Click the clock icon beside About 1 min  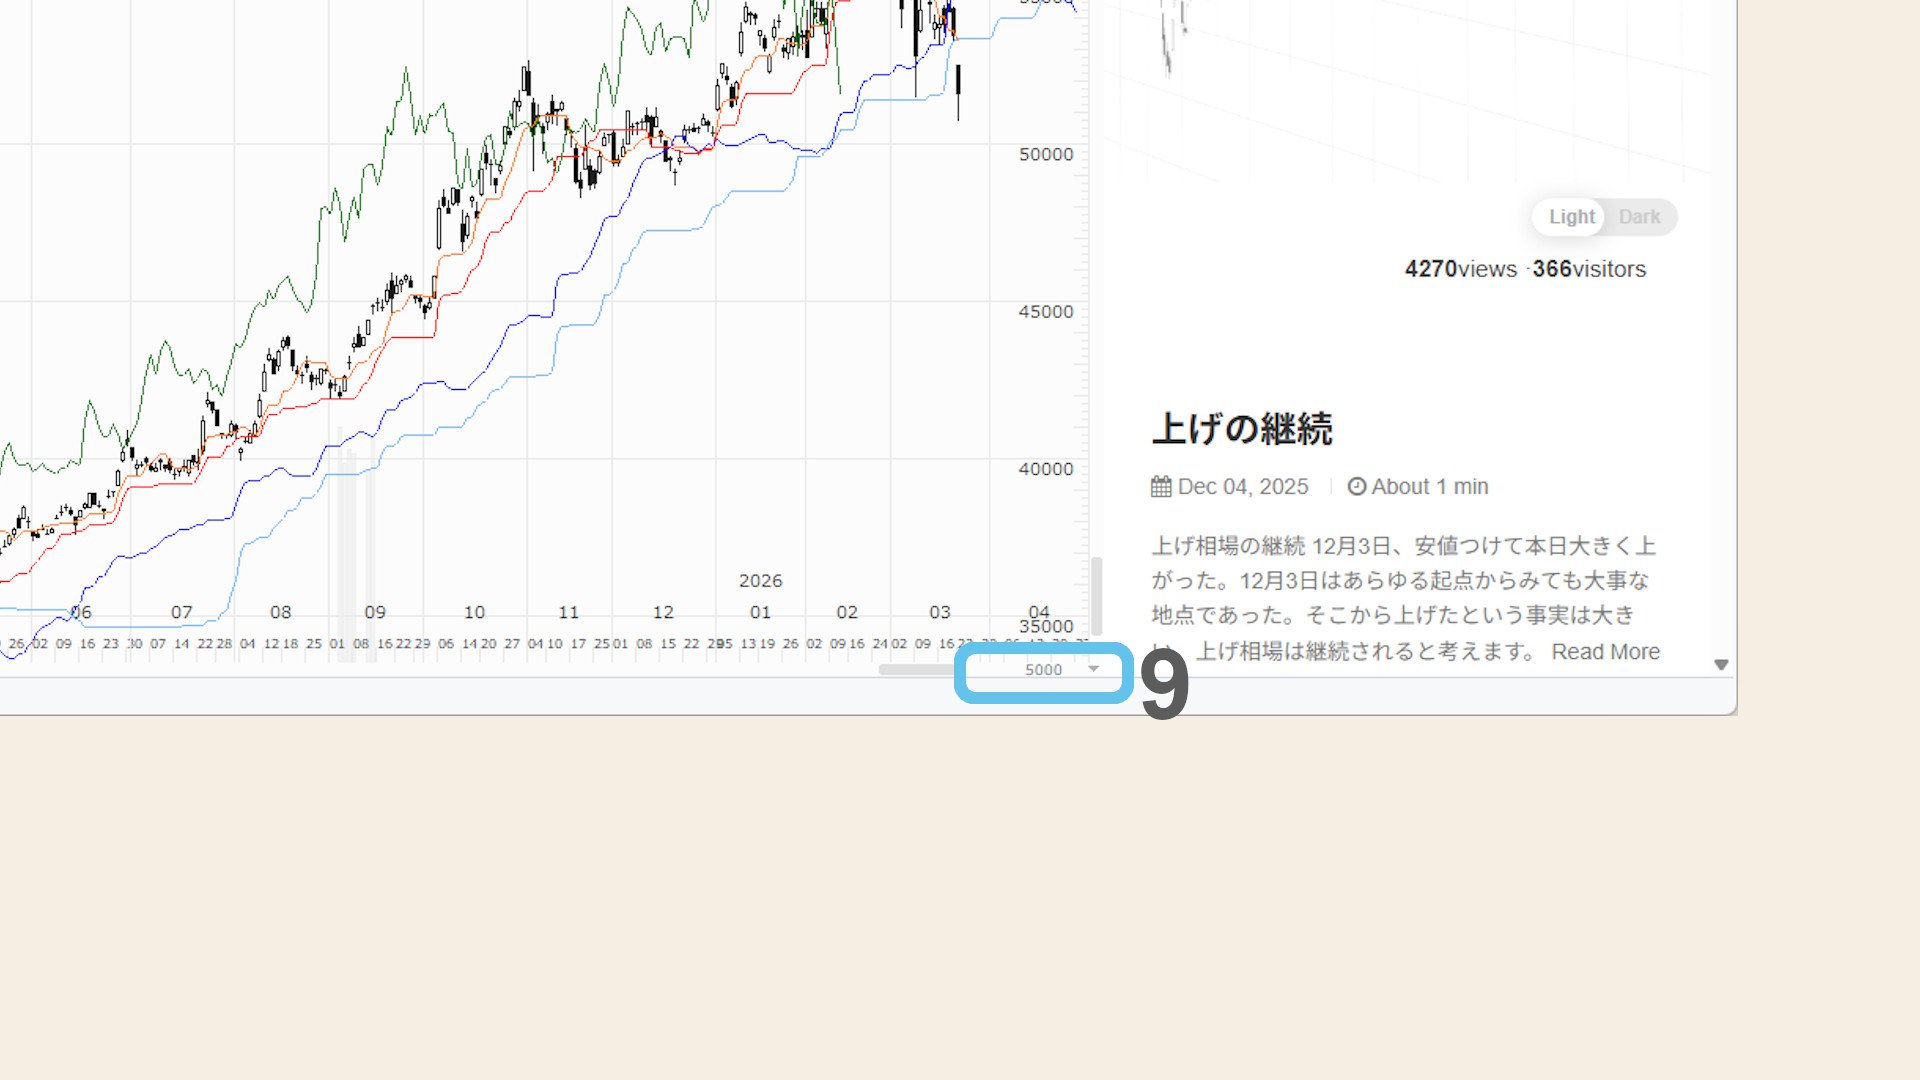pos(1357,487)
